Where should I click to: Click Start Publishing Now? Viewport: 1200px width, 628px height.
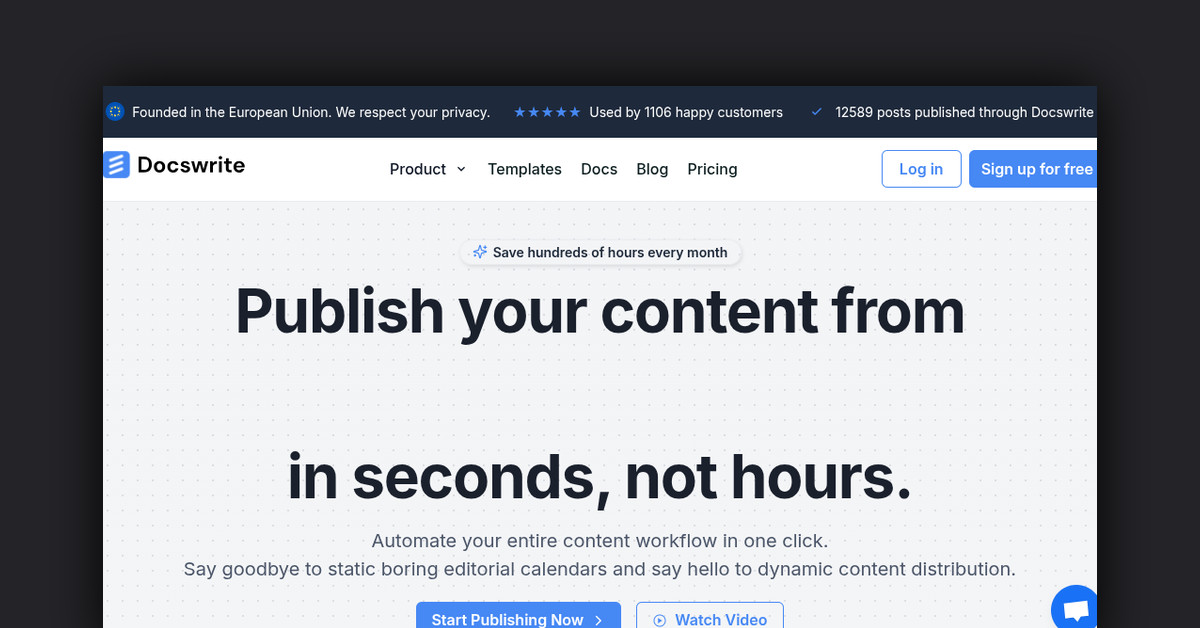coord(518,620)
